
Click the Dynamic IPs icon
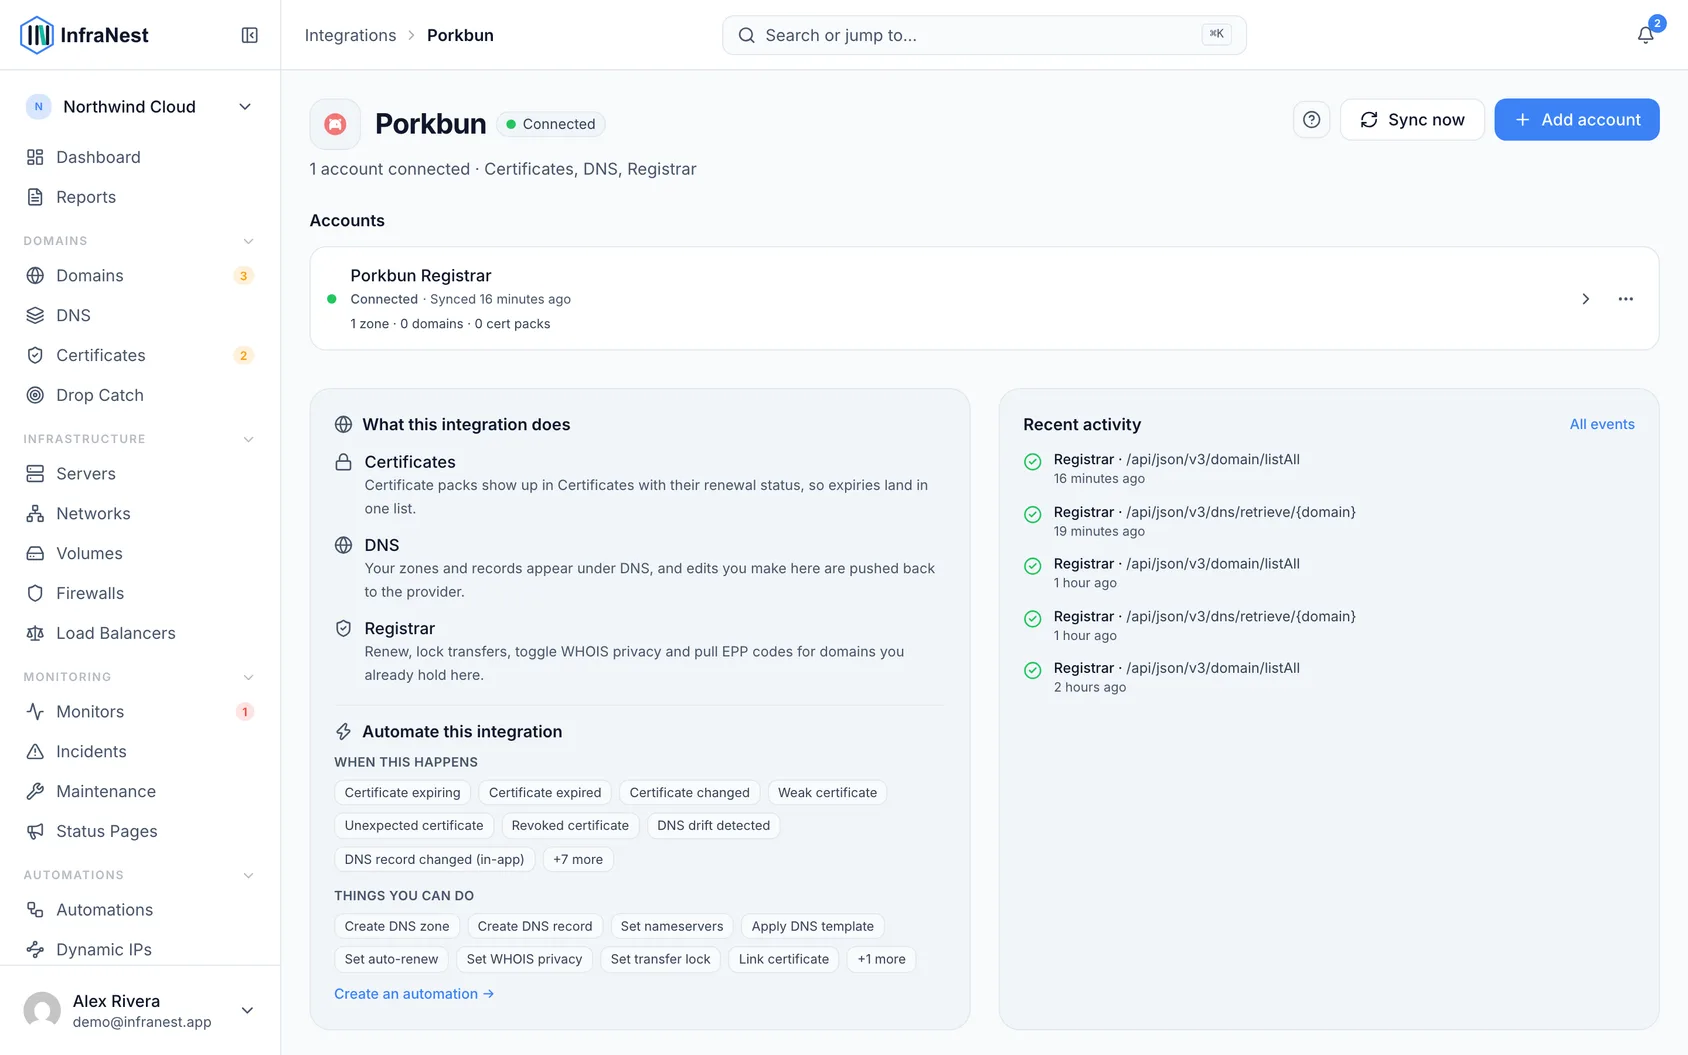pos(35,950)
